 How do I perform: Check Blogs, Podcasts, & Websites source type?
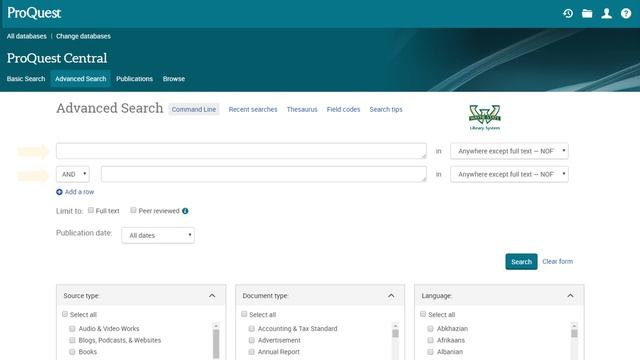click(x=72, y=340)
